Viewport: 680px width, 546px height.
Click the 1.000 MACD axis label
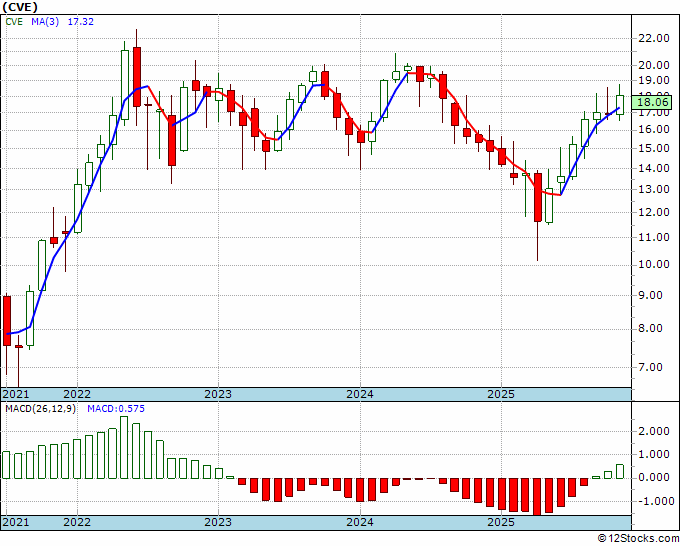click(654, 454)
